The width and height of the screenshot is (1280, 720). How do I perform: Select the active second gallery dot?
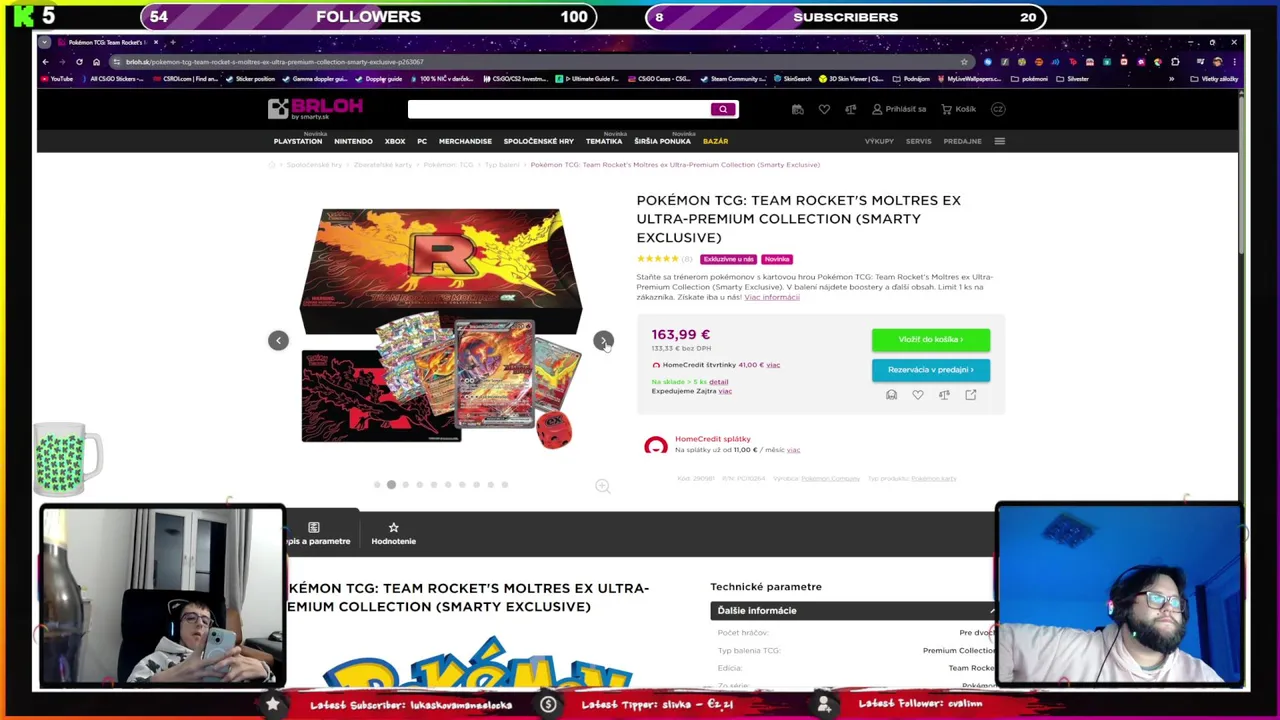coord(391,485)
